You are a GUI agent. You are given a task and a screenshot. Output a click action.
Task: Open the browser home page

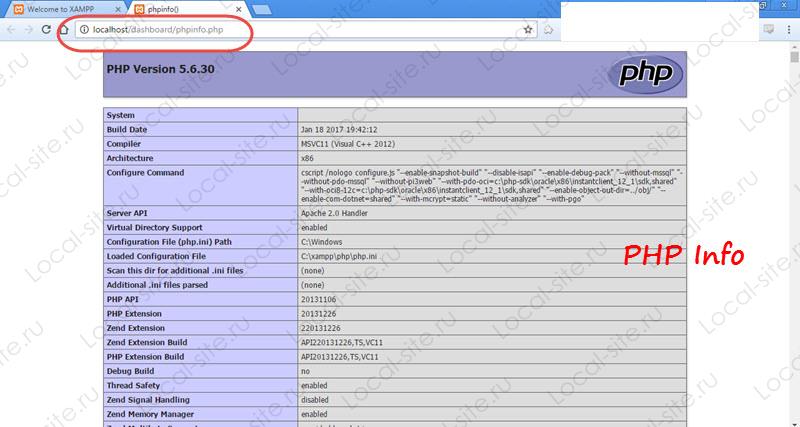click(63, 30)
